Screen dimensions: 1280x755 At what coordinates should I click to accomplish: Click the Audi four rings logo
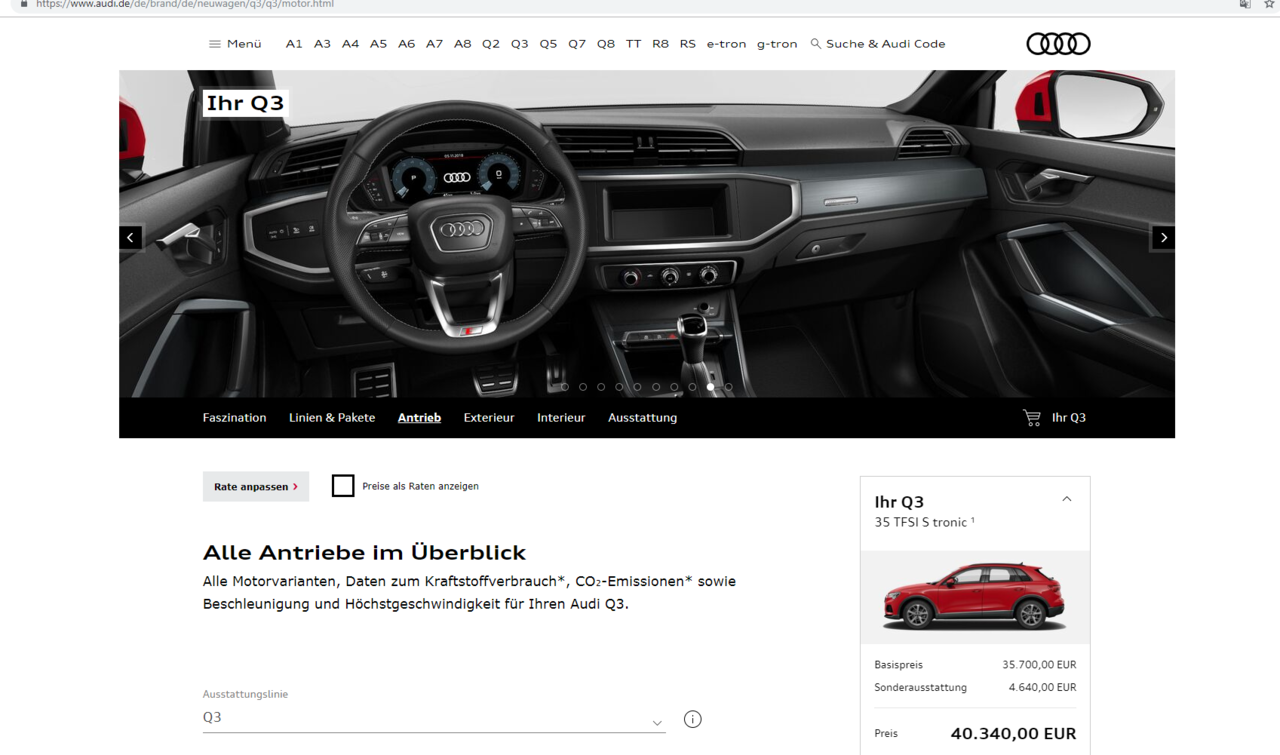(x=1058, y=44)
